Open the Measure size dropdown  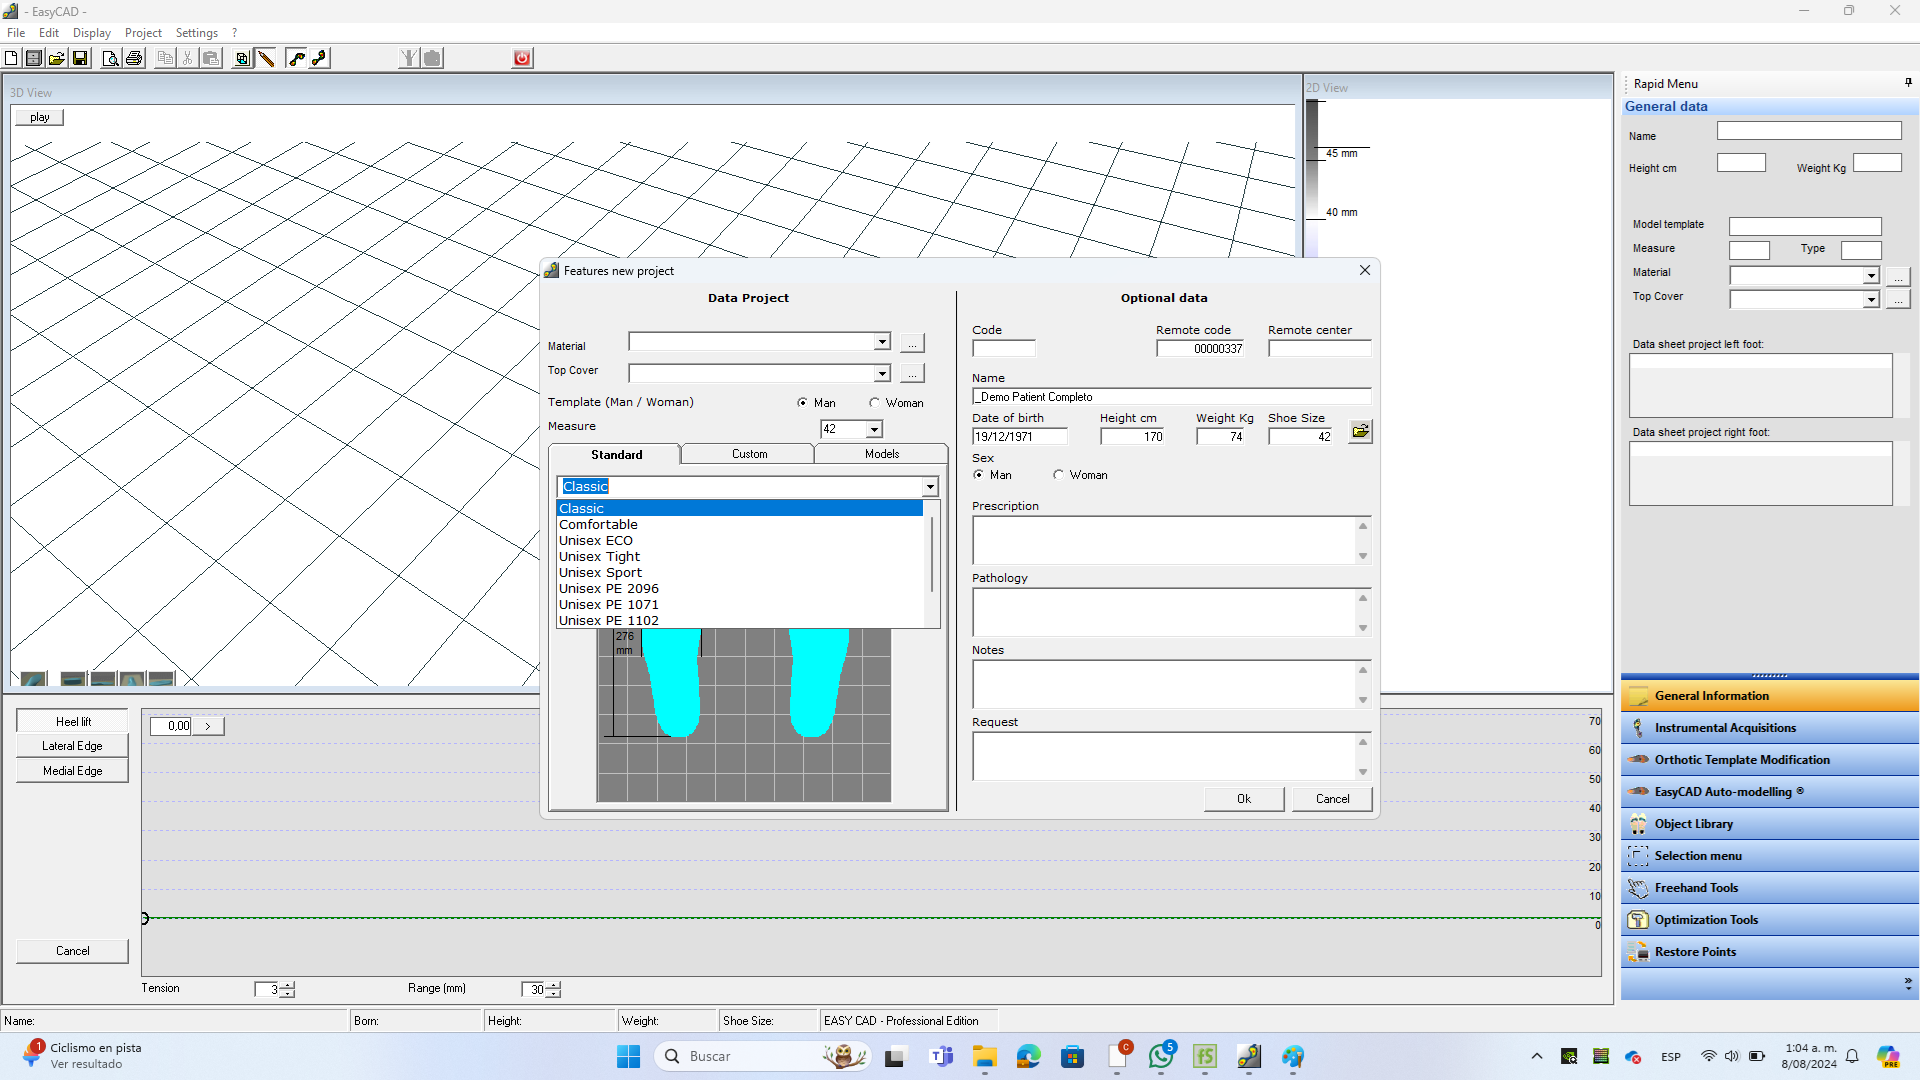click(874, 430)
